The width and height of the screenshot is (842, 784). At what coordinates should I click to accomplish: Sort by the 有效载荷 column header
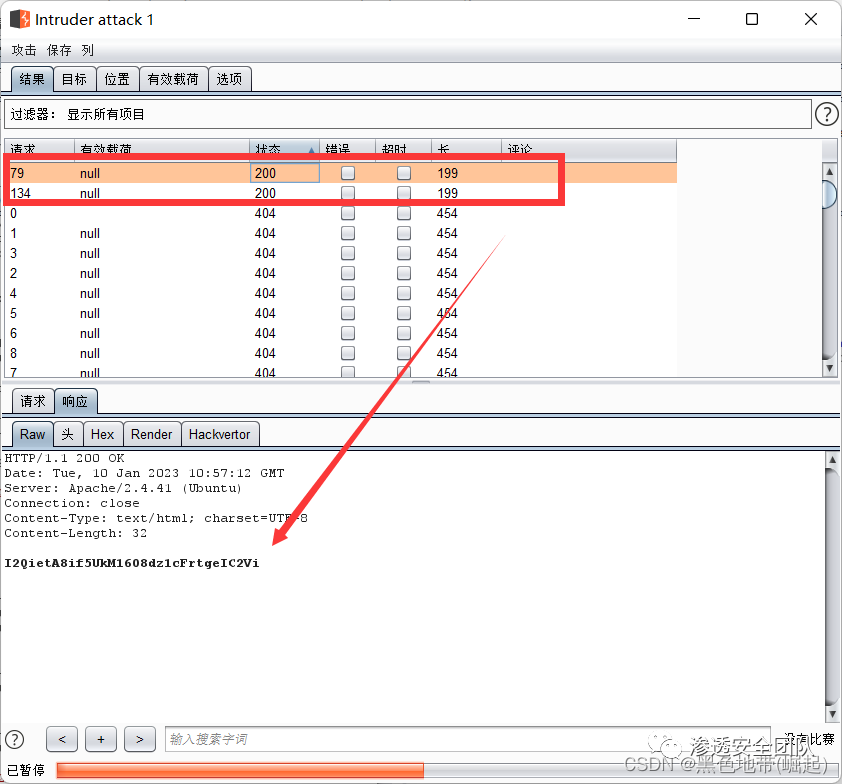pyautogui.click(x=162, y=148)
